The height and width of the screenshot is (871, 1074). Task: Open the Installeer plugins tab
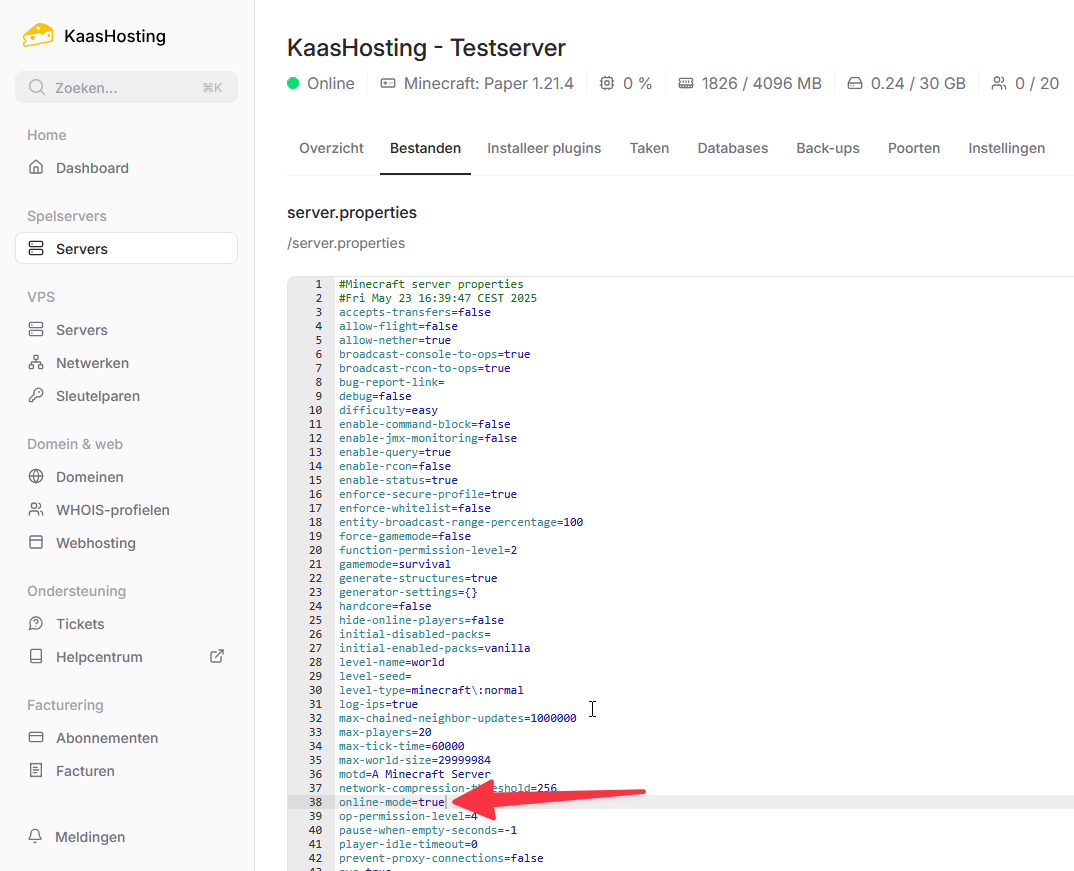point(544,148)
